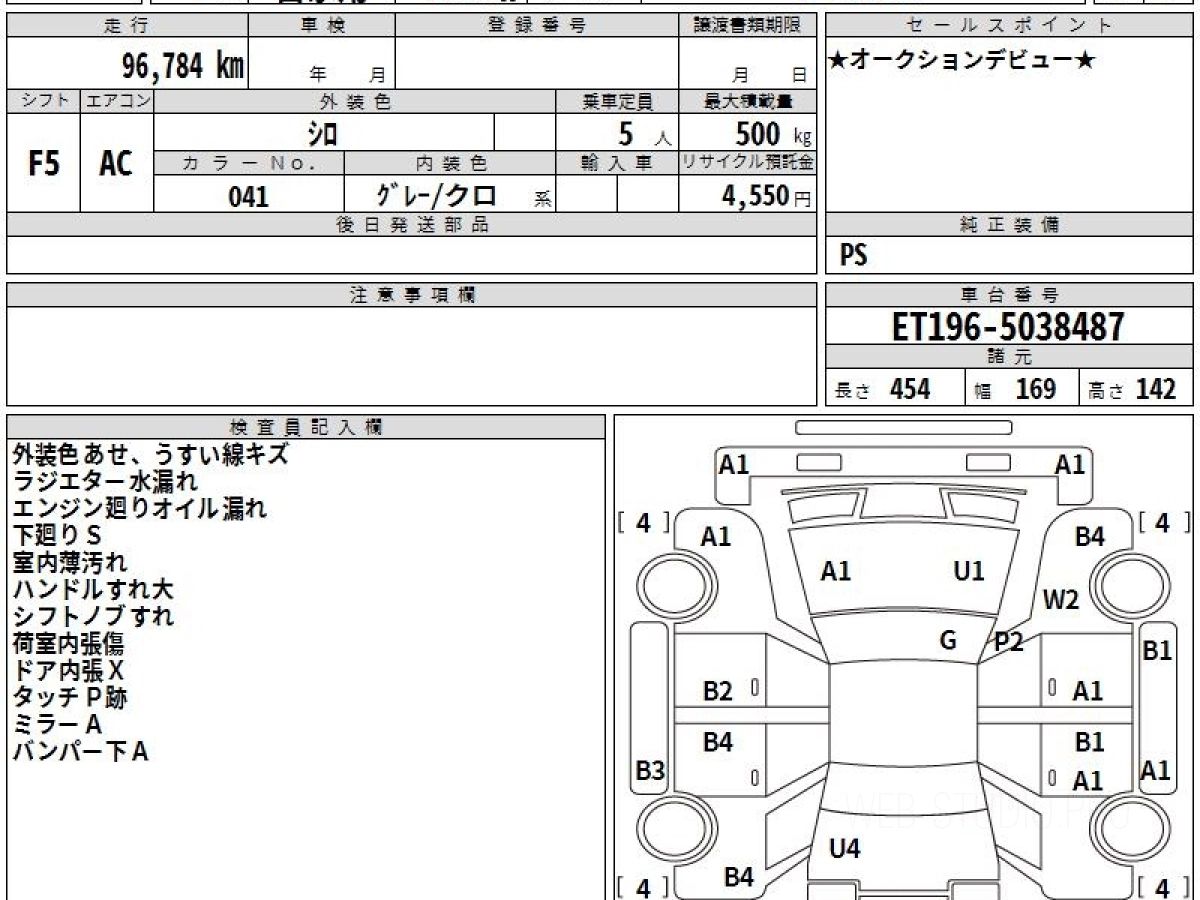This screenshot has height=900, width=1200.
Task: Select the note ラジエター水漏れ
Action: pos(105,481)
